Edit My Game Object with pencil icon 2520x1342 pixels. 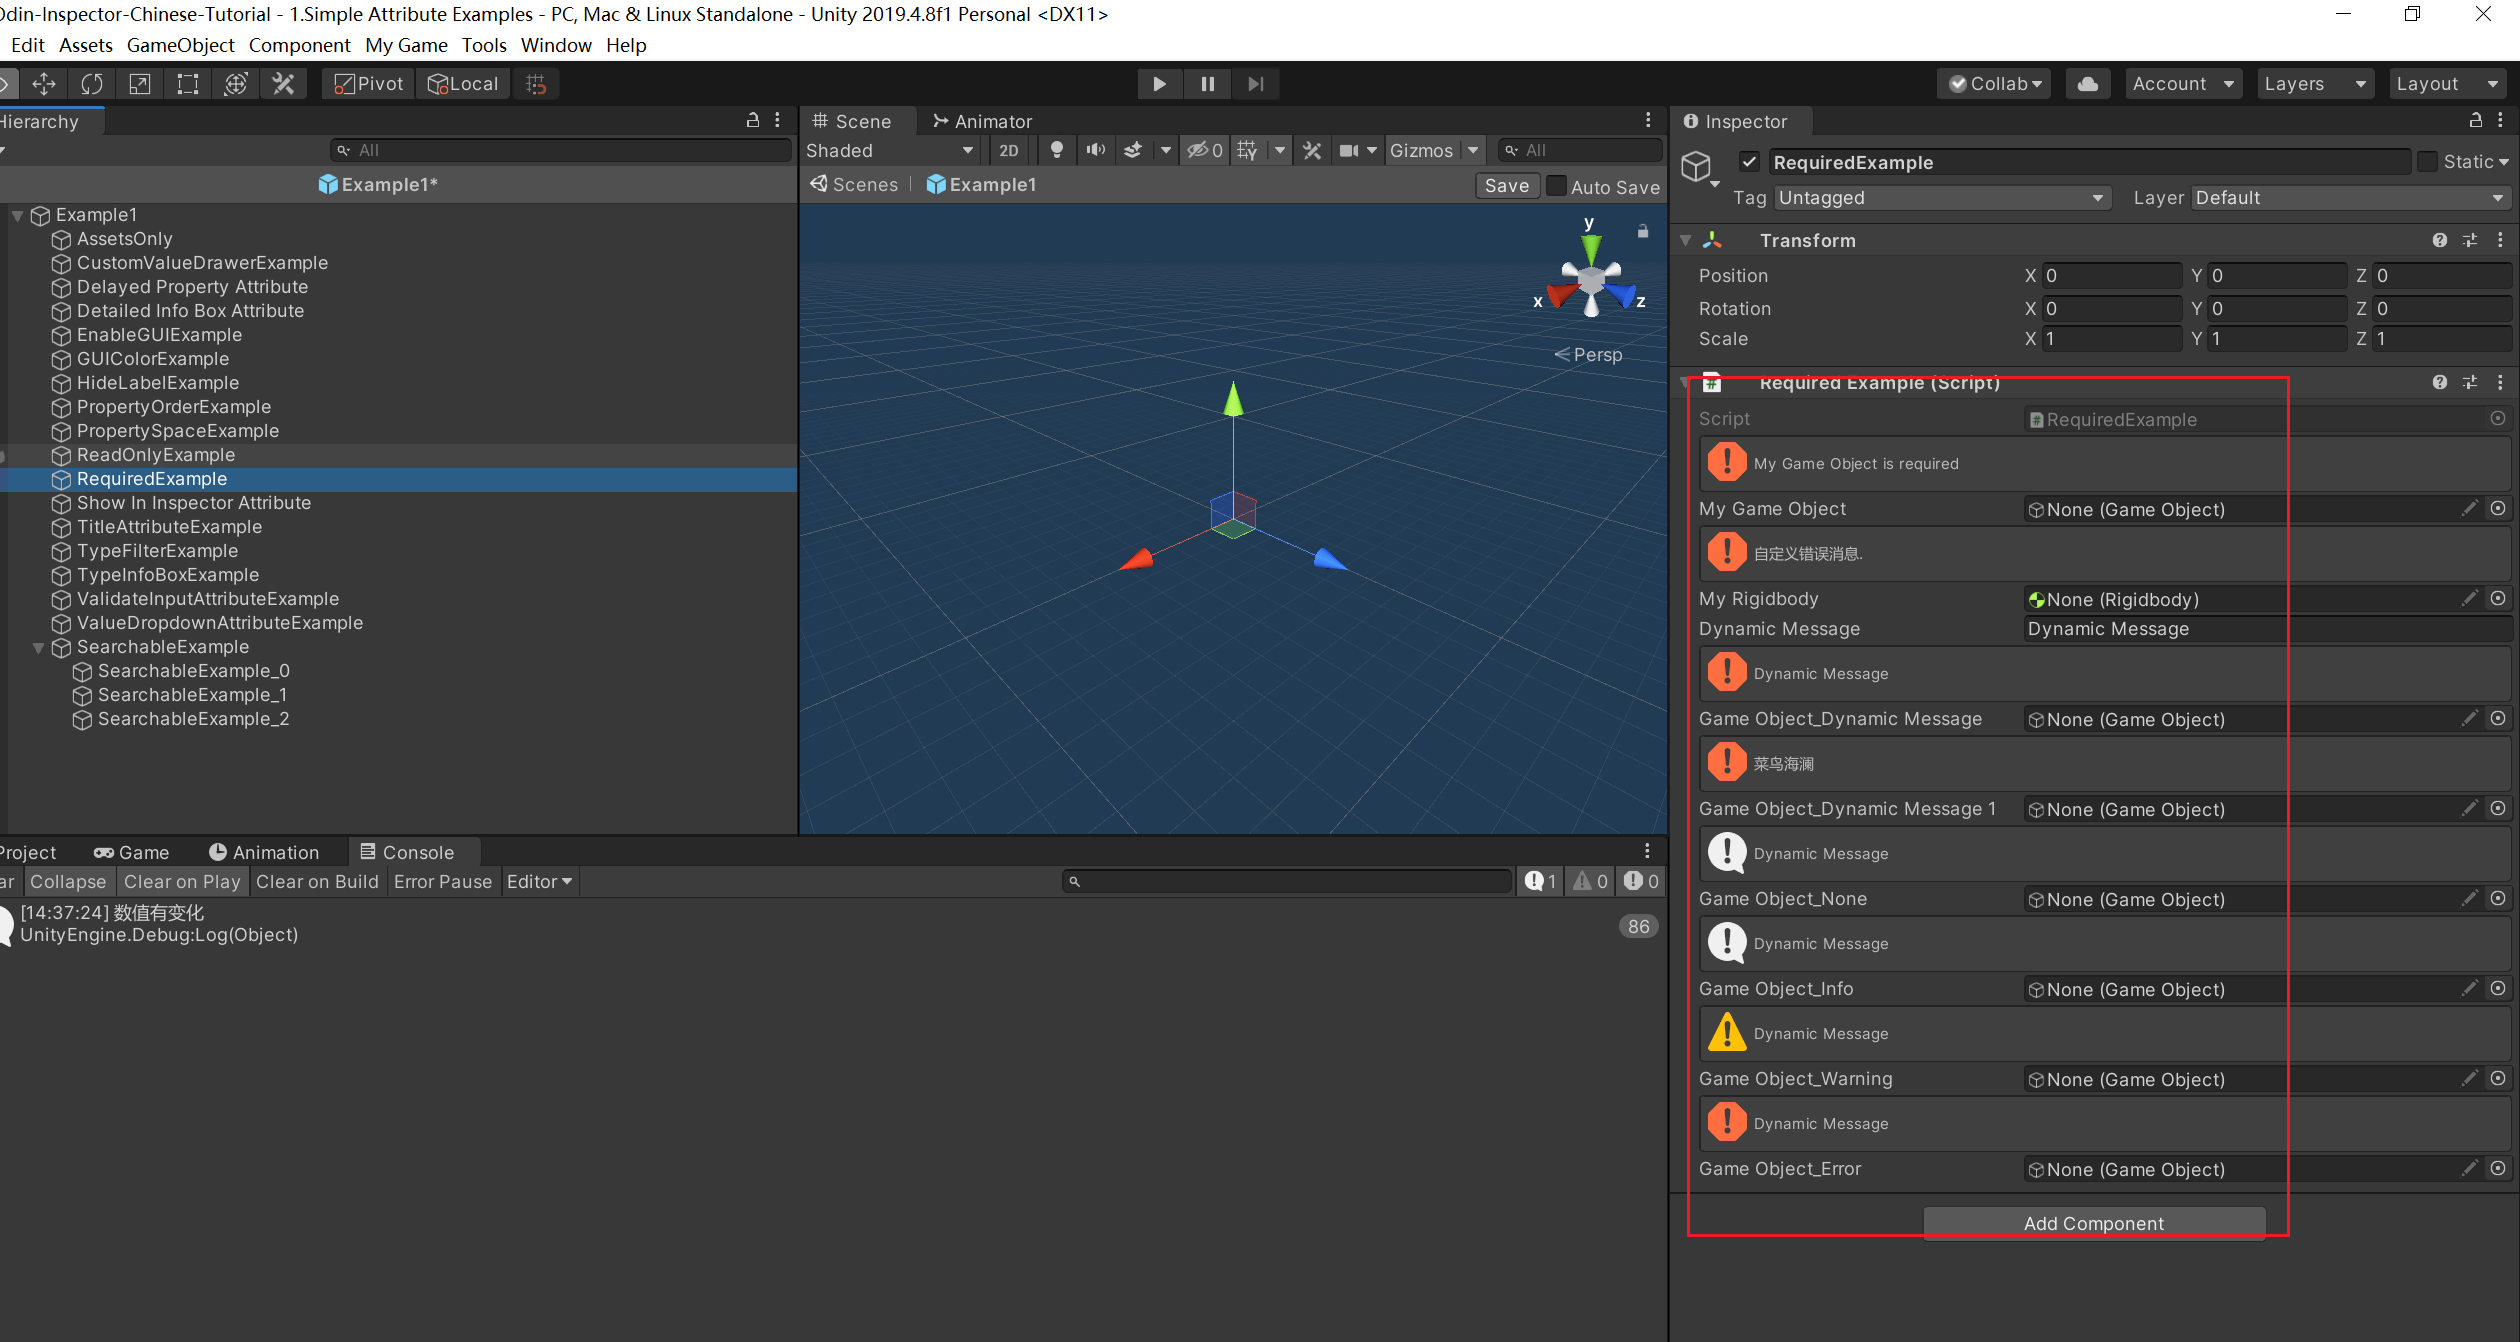point(2469,508)
